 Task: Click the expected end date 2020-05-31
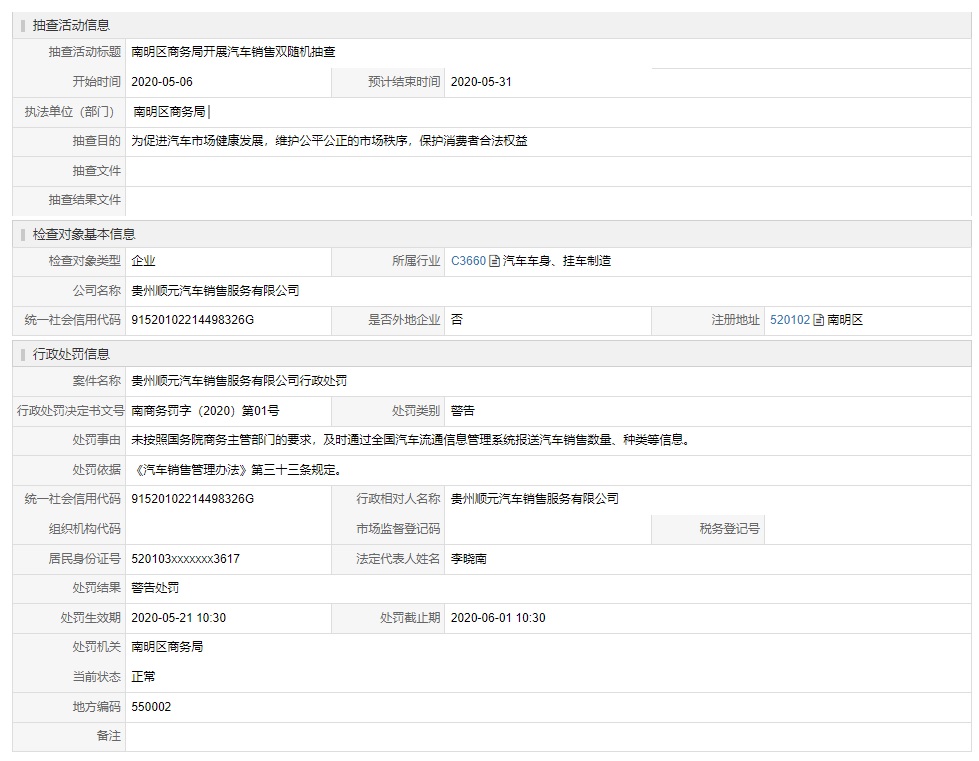[481, 82]
